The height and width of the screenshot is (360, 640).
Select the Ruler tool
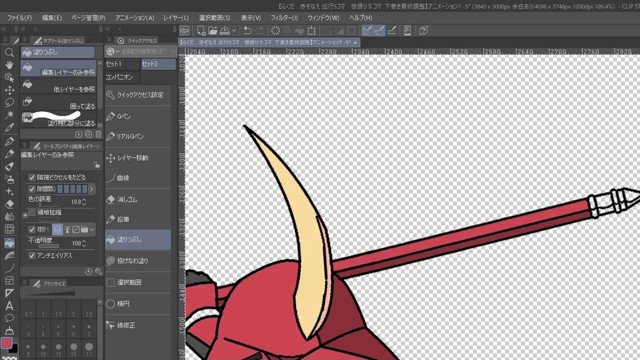(x=9, y=293)
